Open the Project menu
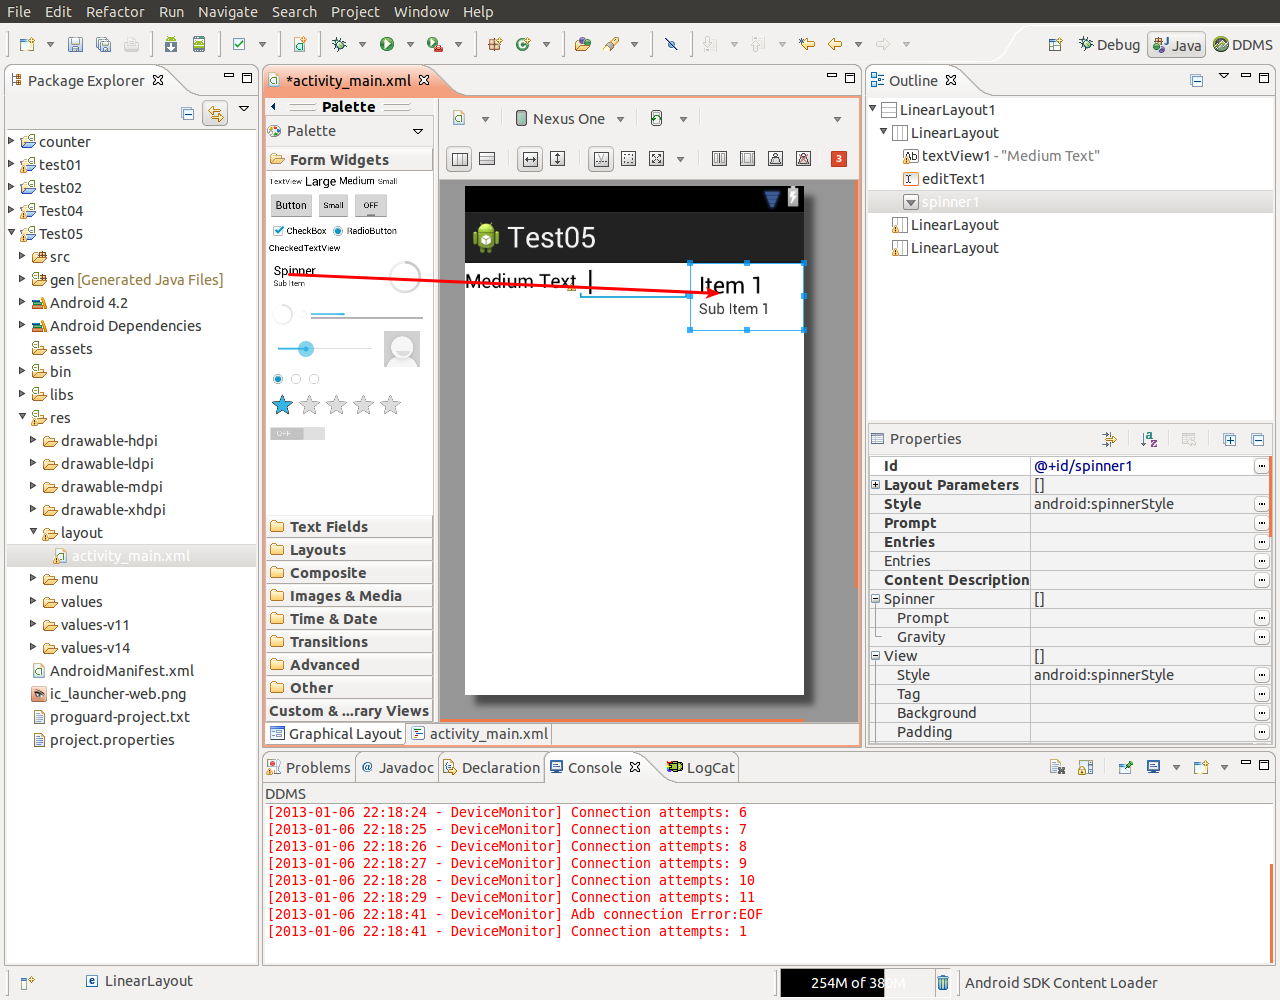Screen dimensions: 1280x1000 click(355, 12)
